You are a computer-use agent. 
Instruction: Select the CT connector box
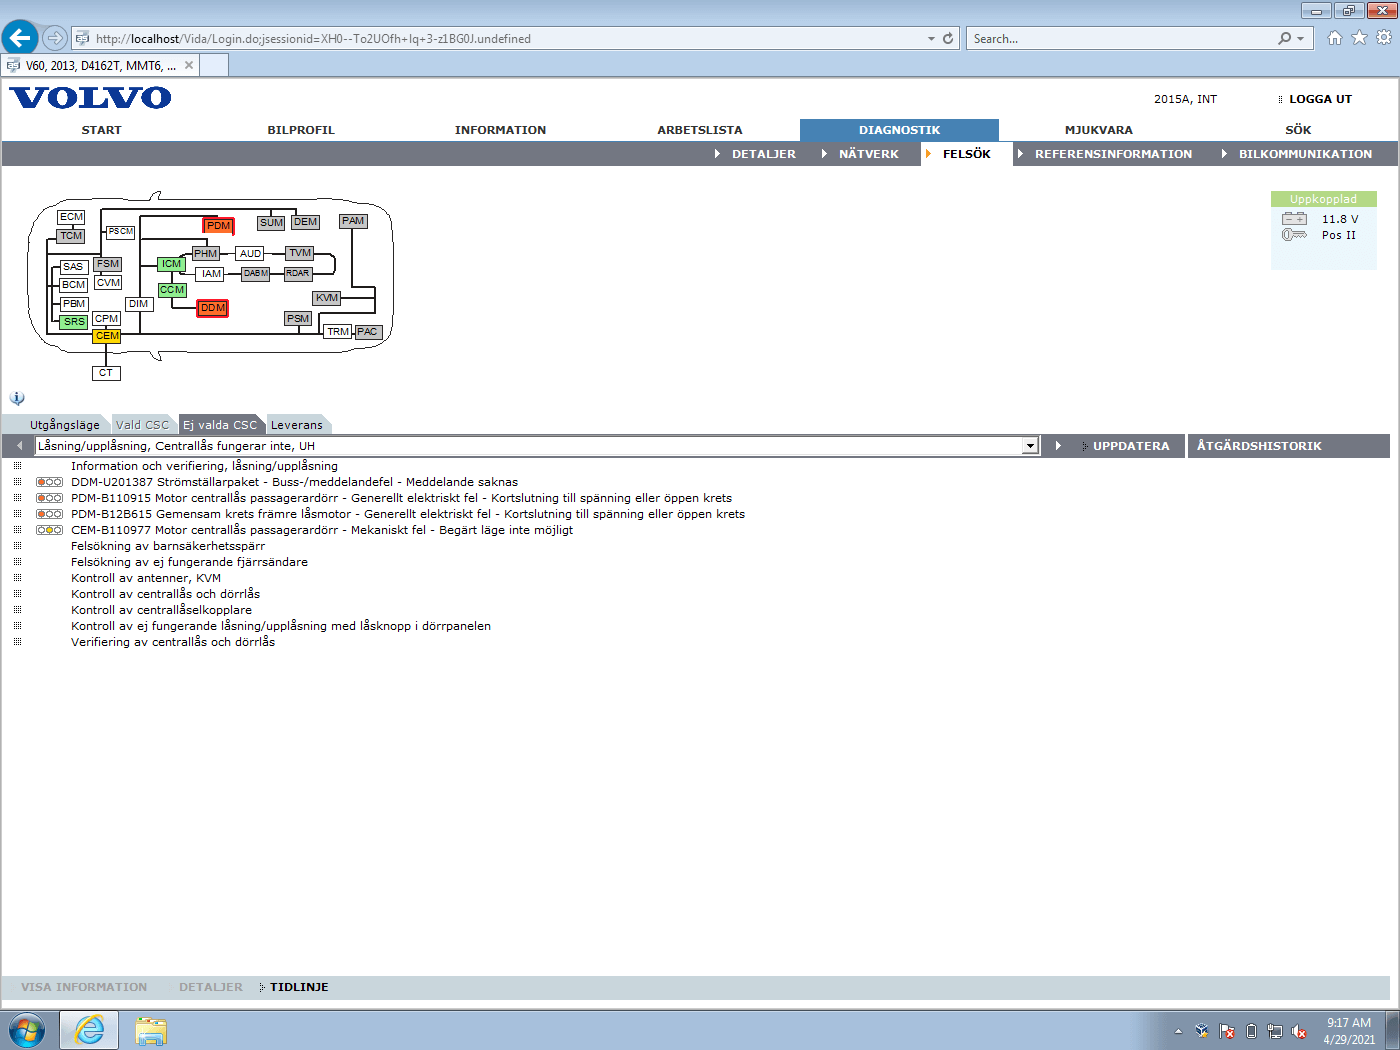[106, 373]
